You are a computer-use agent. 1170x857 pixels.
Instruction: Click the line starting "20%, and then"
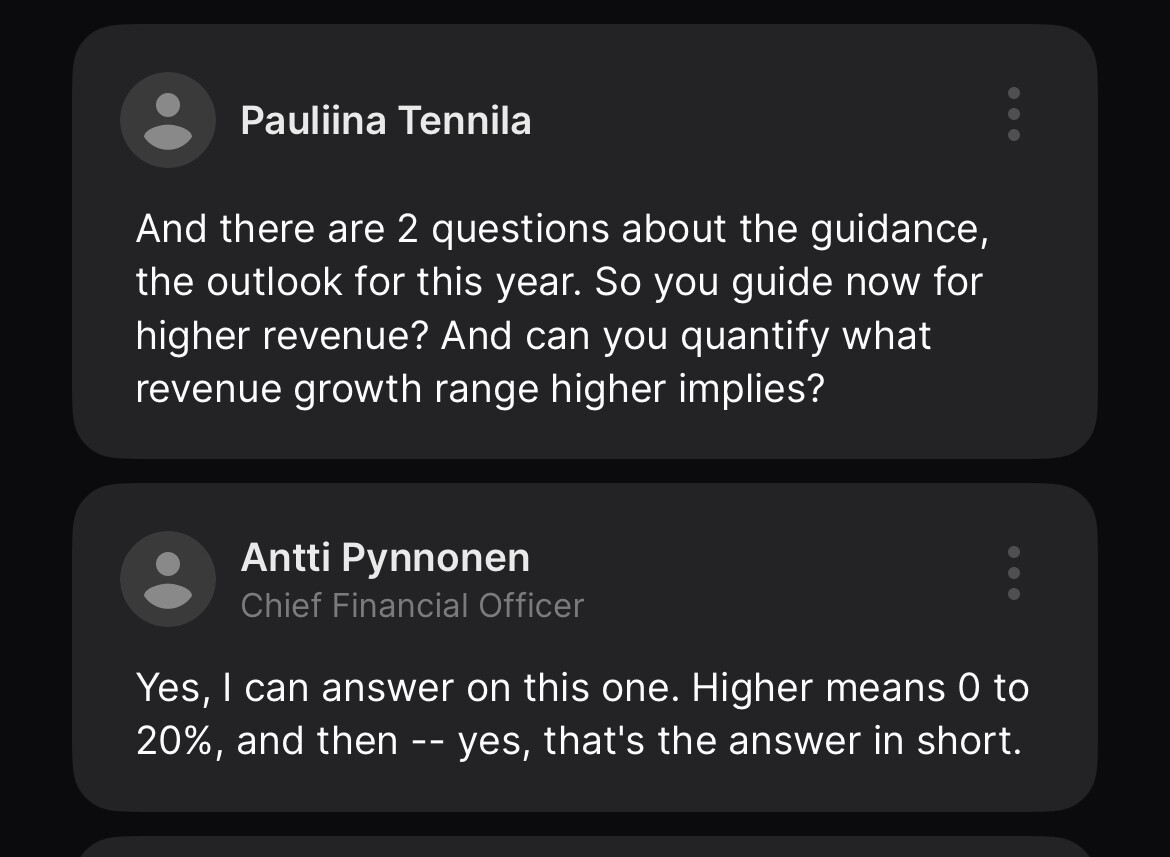[x=578, y=741]
